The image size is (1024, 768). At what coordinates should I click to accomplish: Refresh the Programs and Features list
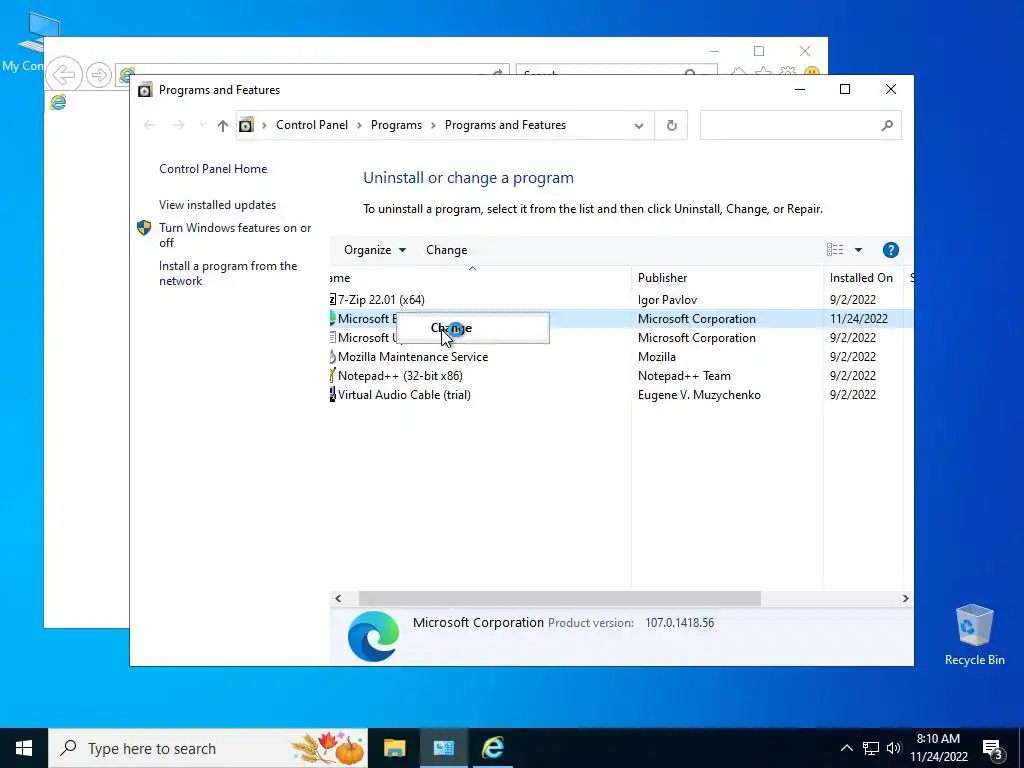click(x=671, y=125)
